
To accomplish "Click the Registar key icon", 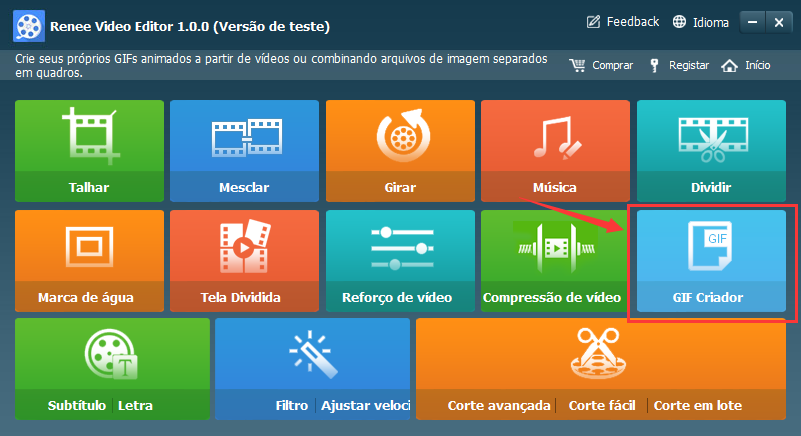I will pos(654,65).
